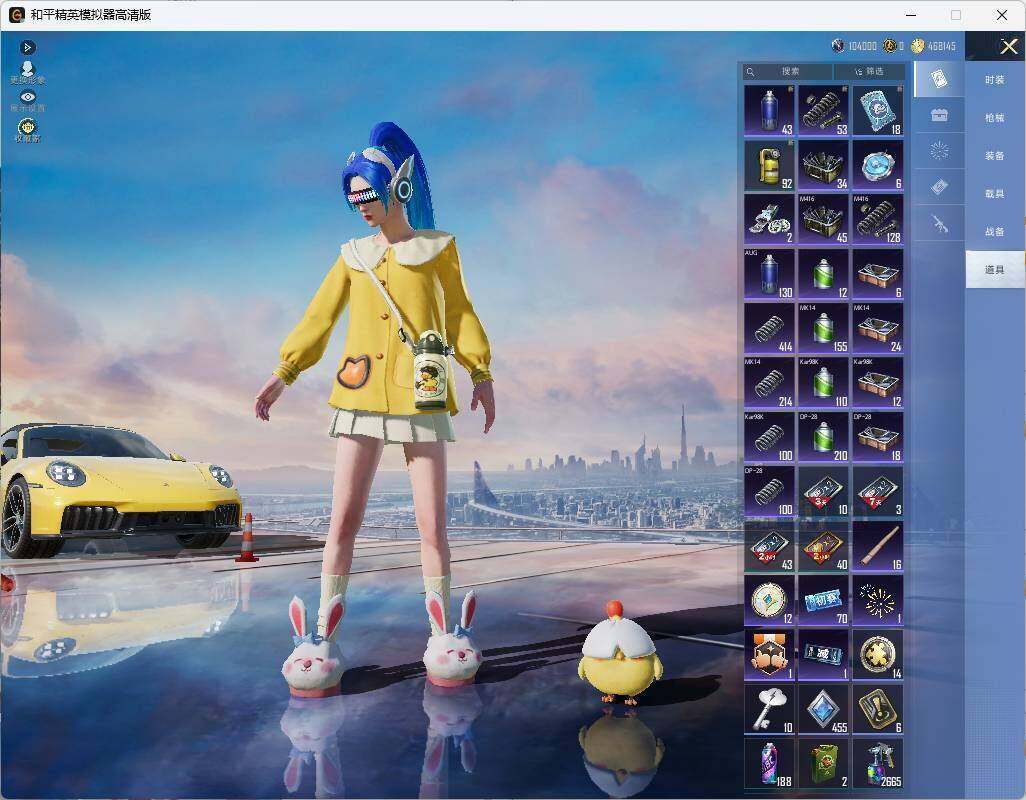Screen dimensions: 1026x800
Task: Select the yellow canister item with count 92
Action: coord(770,165)
